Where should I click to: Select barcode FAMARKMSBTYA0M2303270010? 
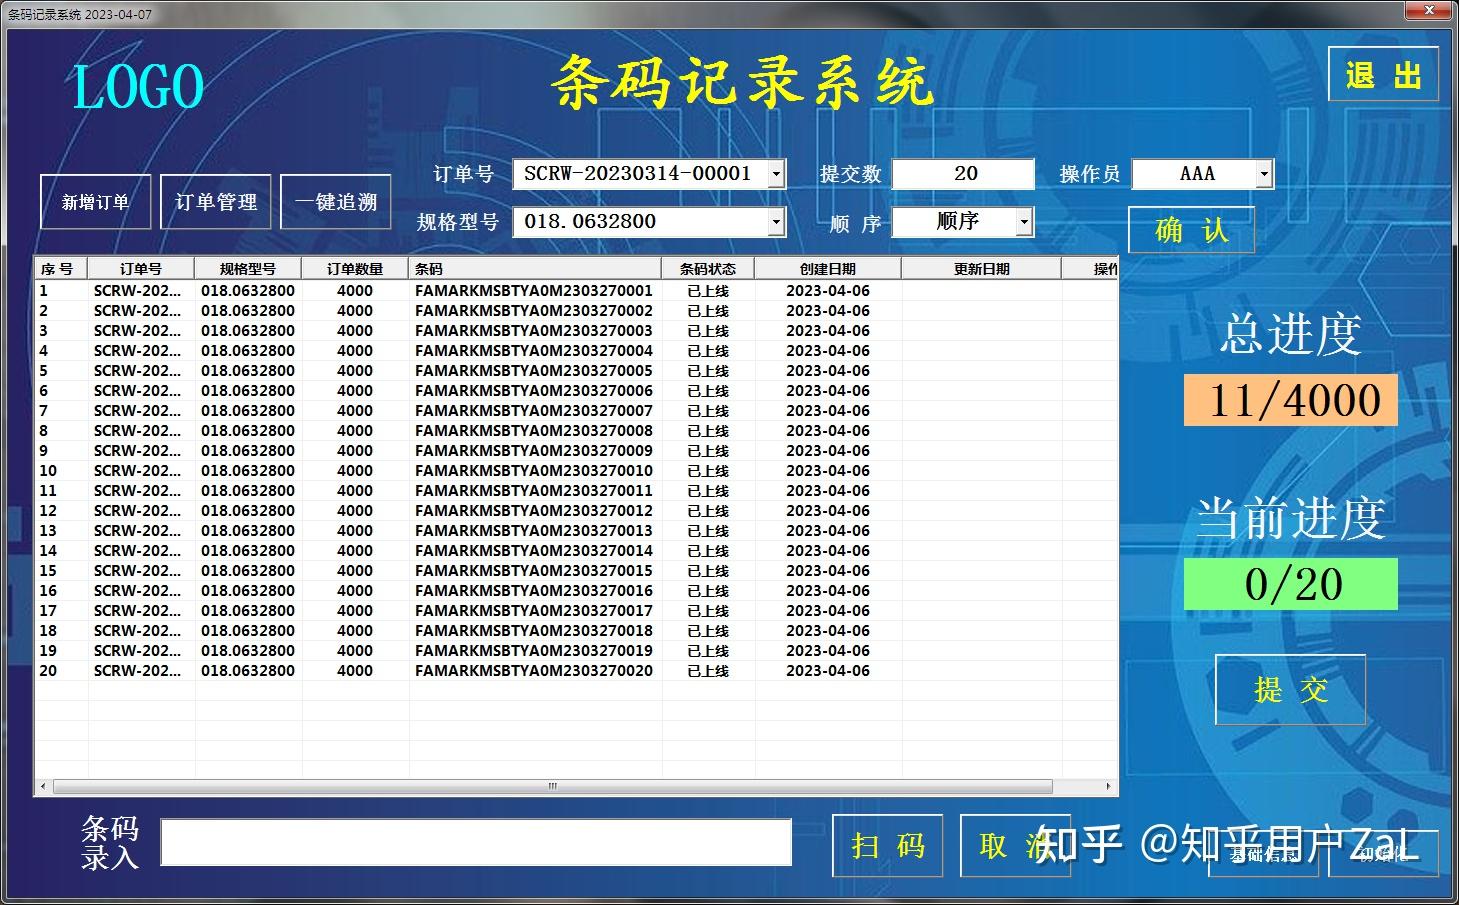534,471
